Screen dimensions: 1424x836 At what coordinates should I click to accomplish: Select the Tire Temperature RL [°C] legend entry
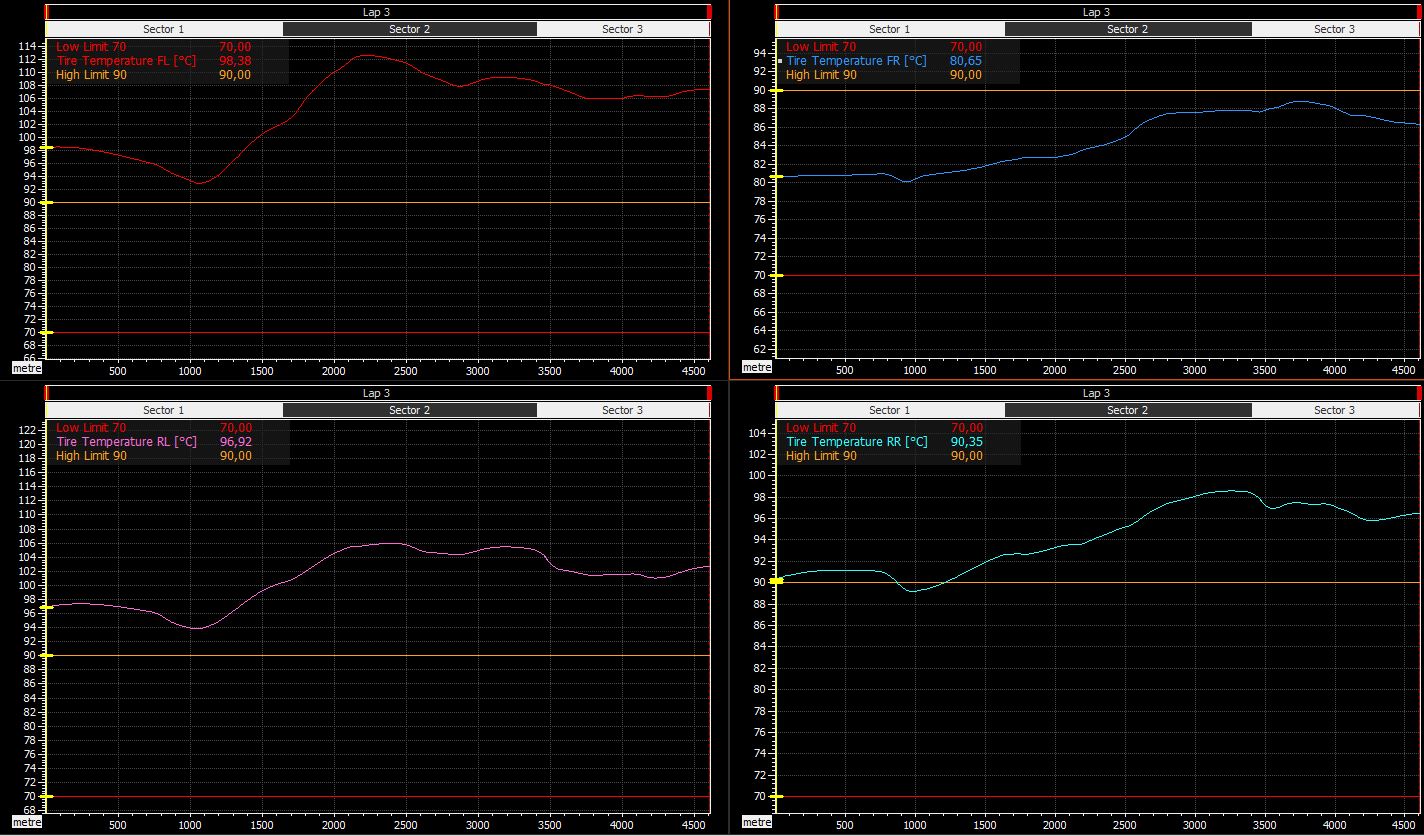tap(126, 442)
